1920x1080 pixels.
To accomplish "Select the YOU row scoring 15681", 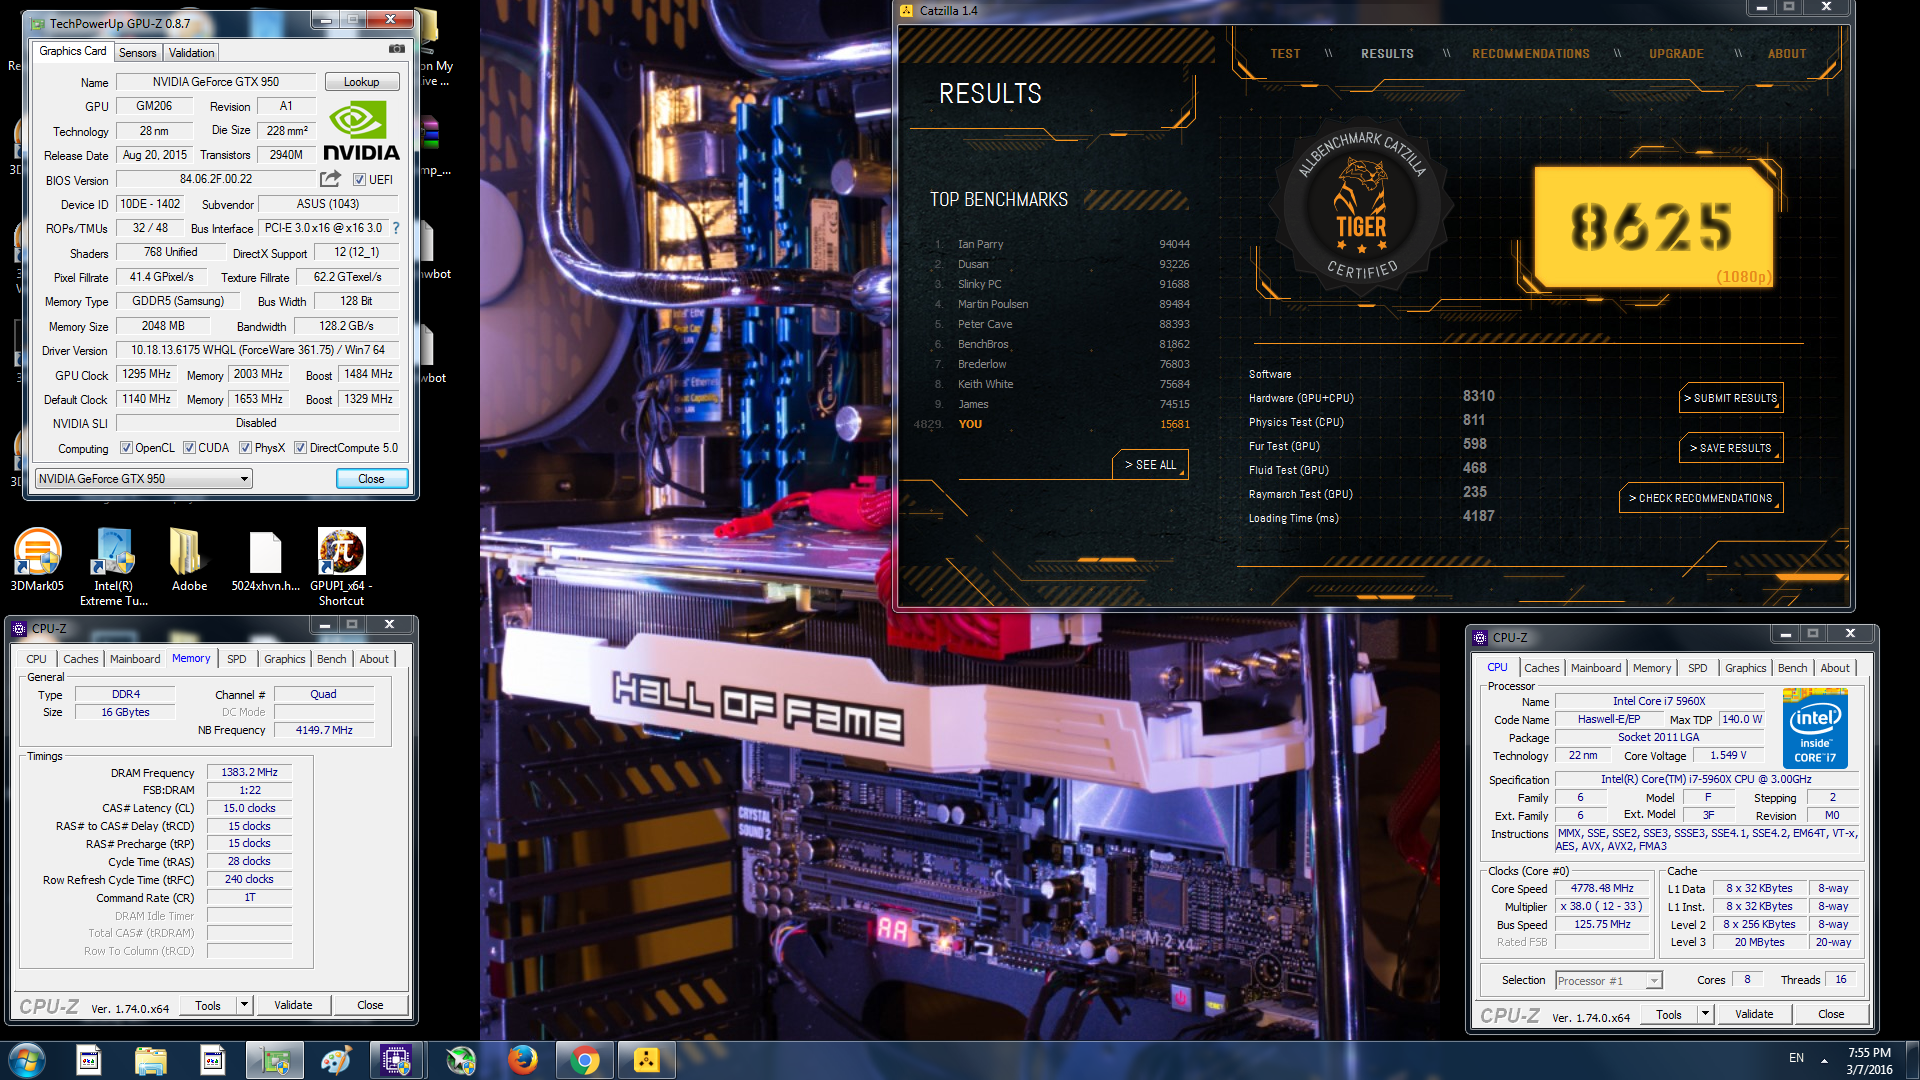I will click(1052, 424).
